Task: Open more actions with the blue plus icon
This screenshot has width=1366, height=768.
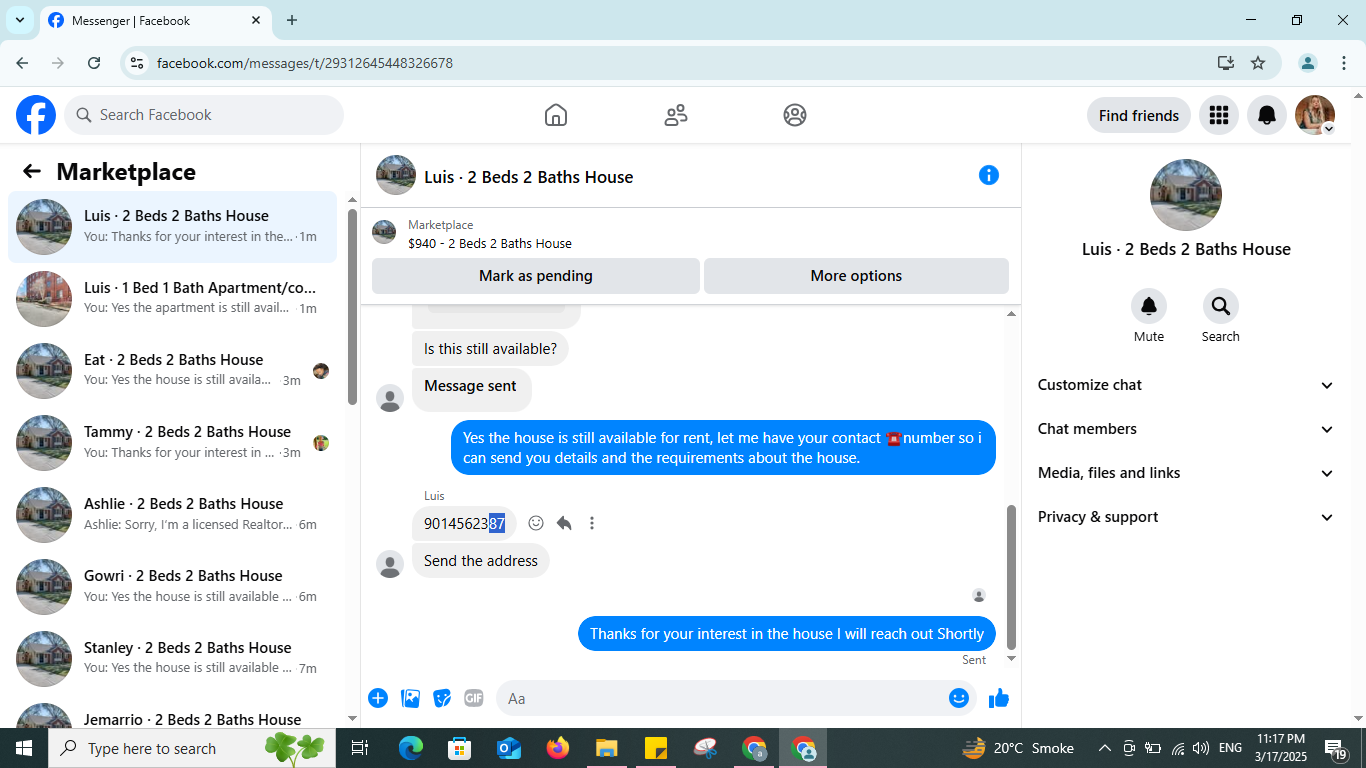Action: point(378,698)
